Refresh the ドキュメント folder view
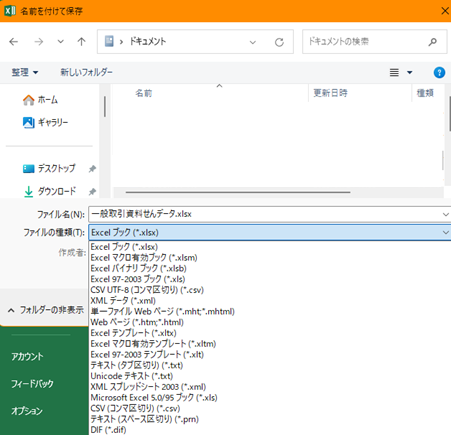This screenshot has height=435, width=451. coord(279,42)
